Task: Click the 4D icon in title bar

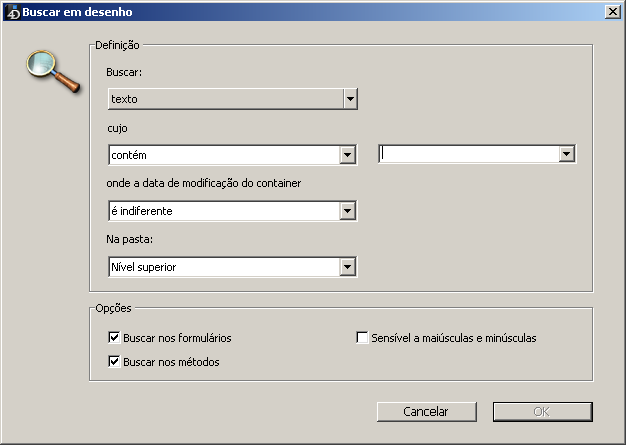Action: [12, 12]
